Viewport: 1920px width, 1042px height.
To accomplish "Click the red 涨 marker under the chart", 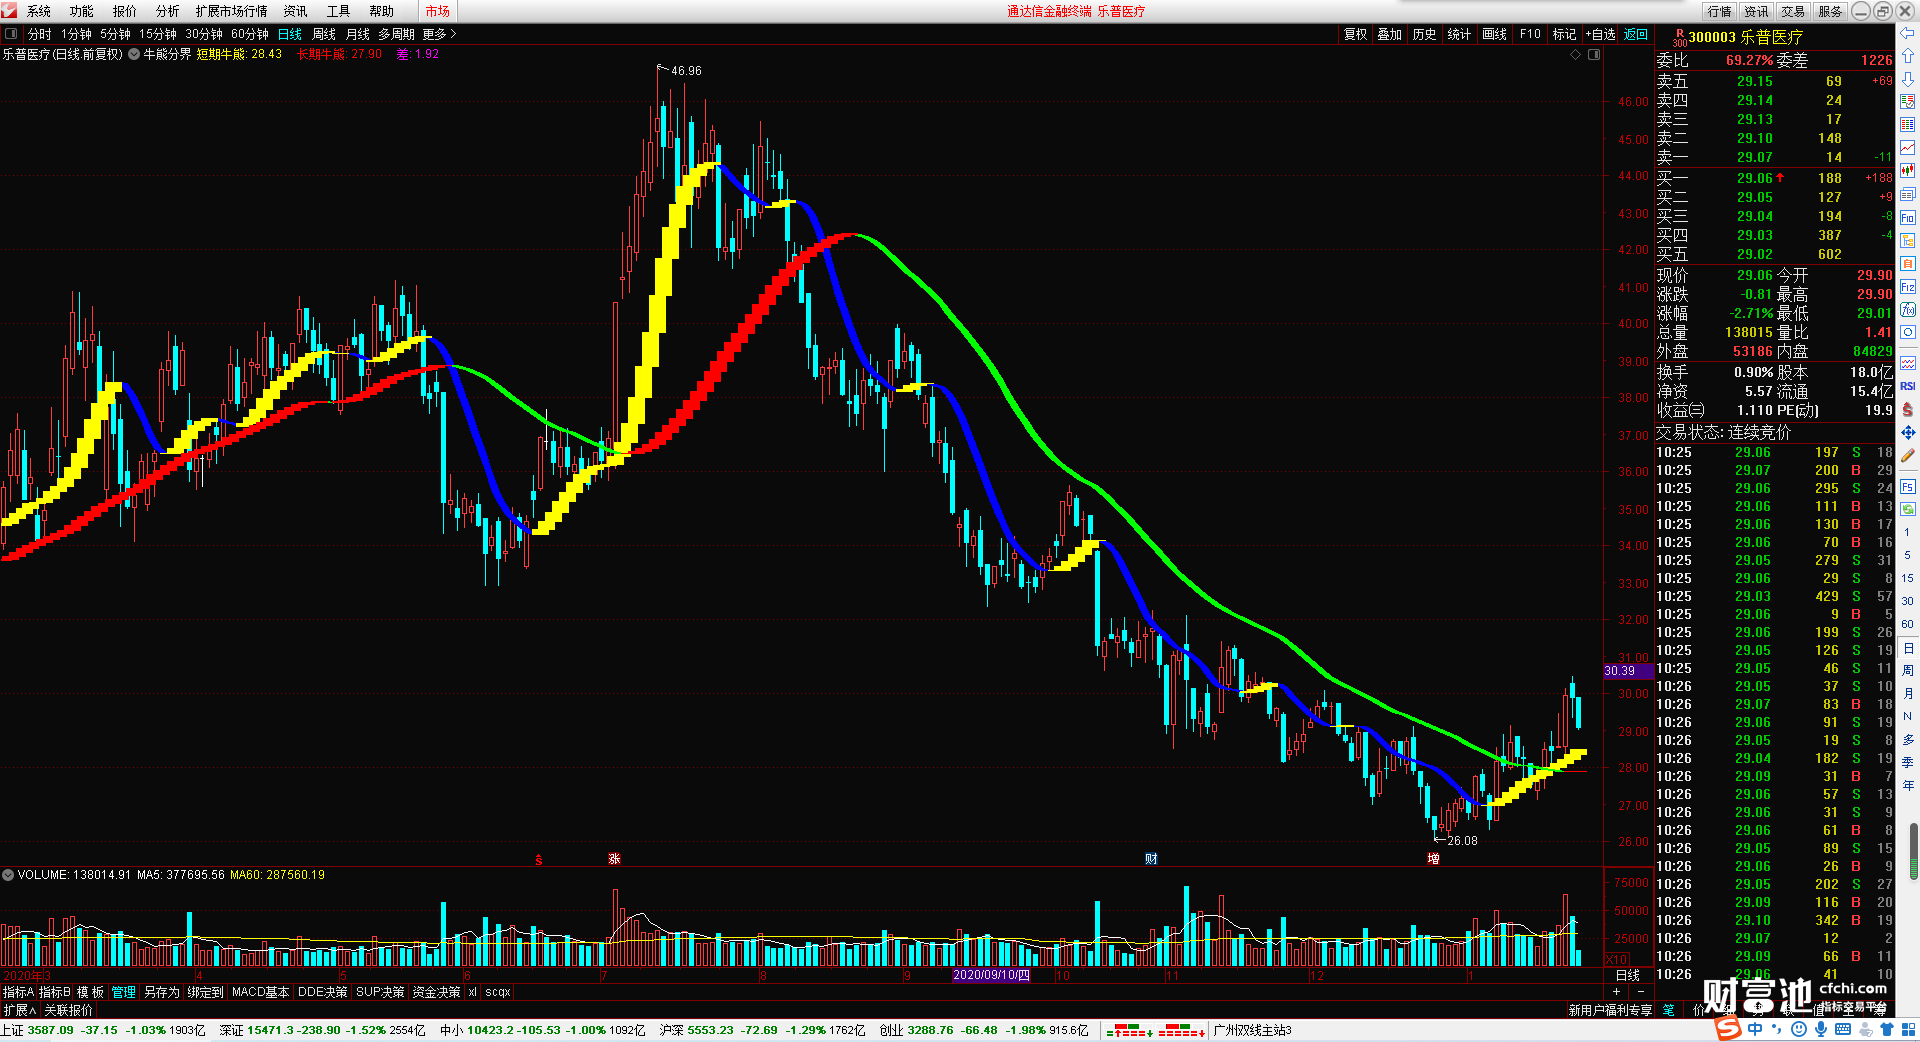I will [x=614, y=859].
